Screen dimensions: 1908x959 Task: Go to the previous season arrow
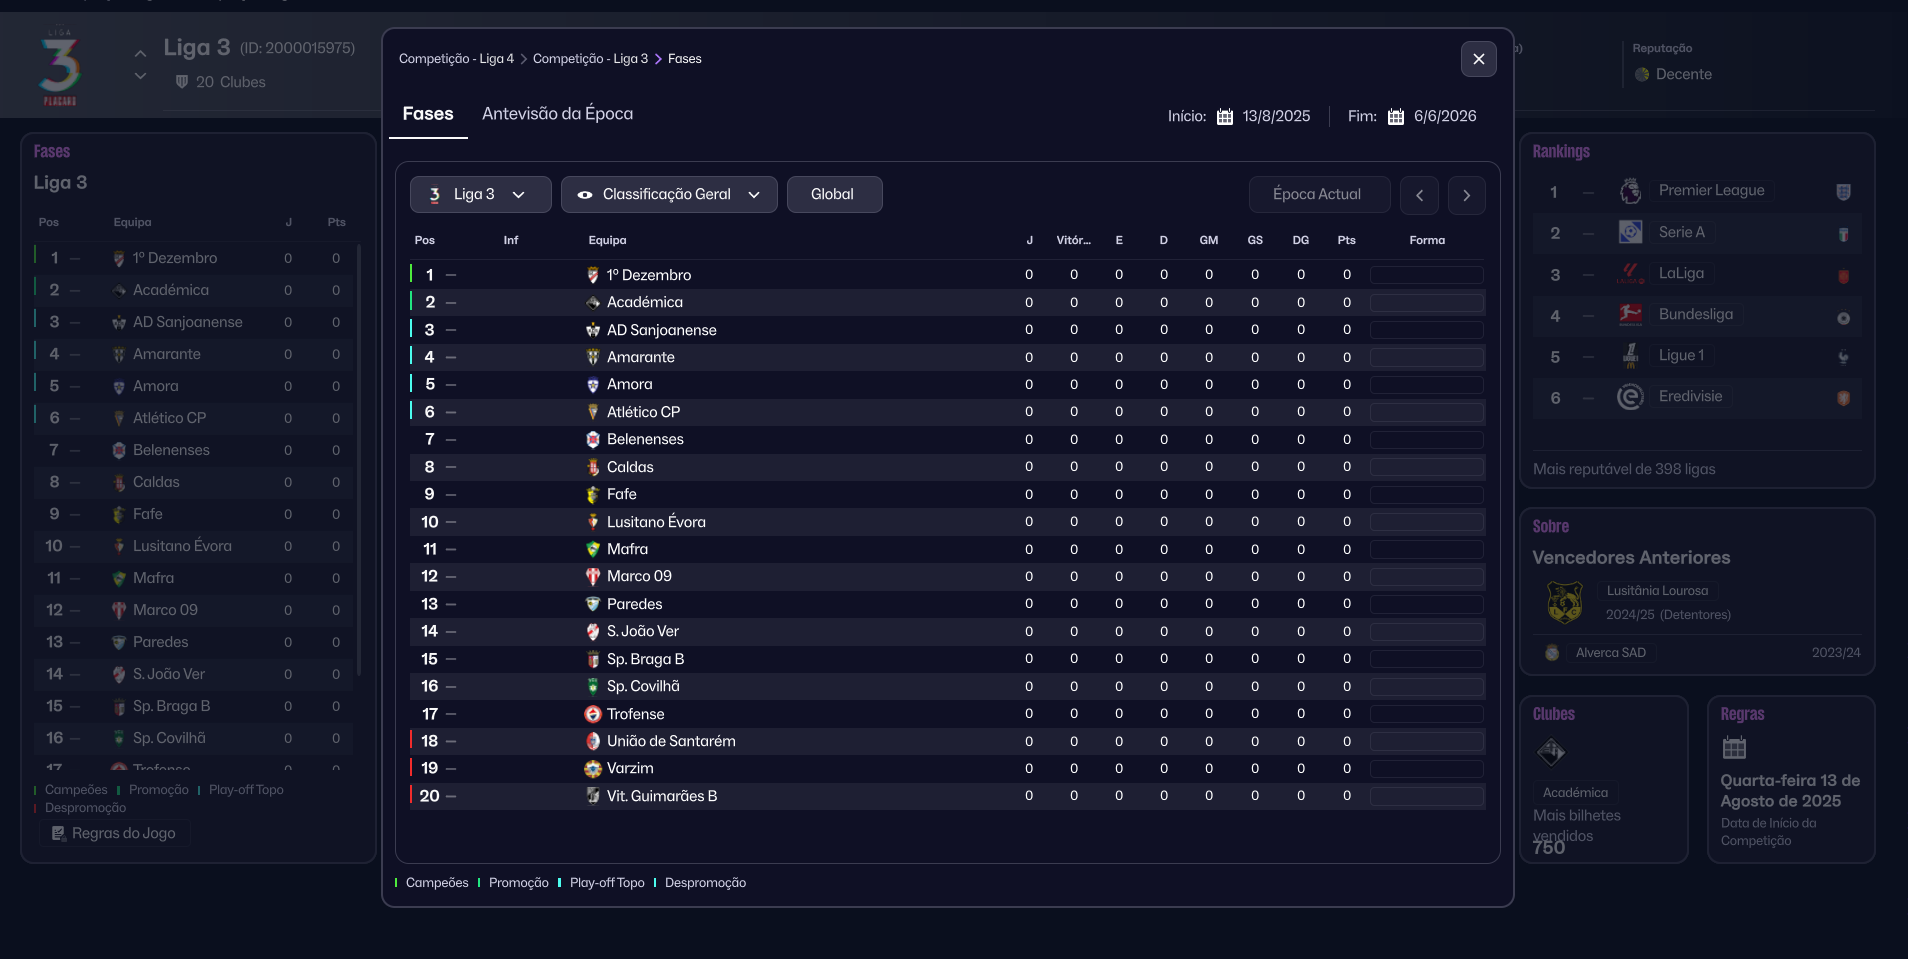point(1419,196)
